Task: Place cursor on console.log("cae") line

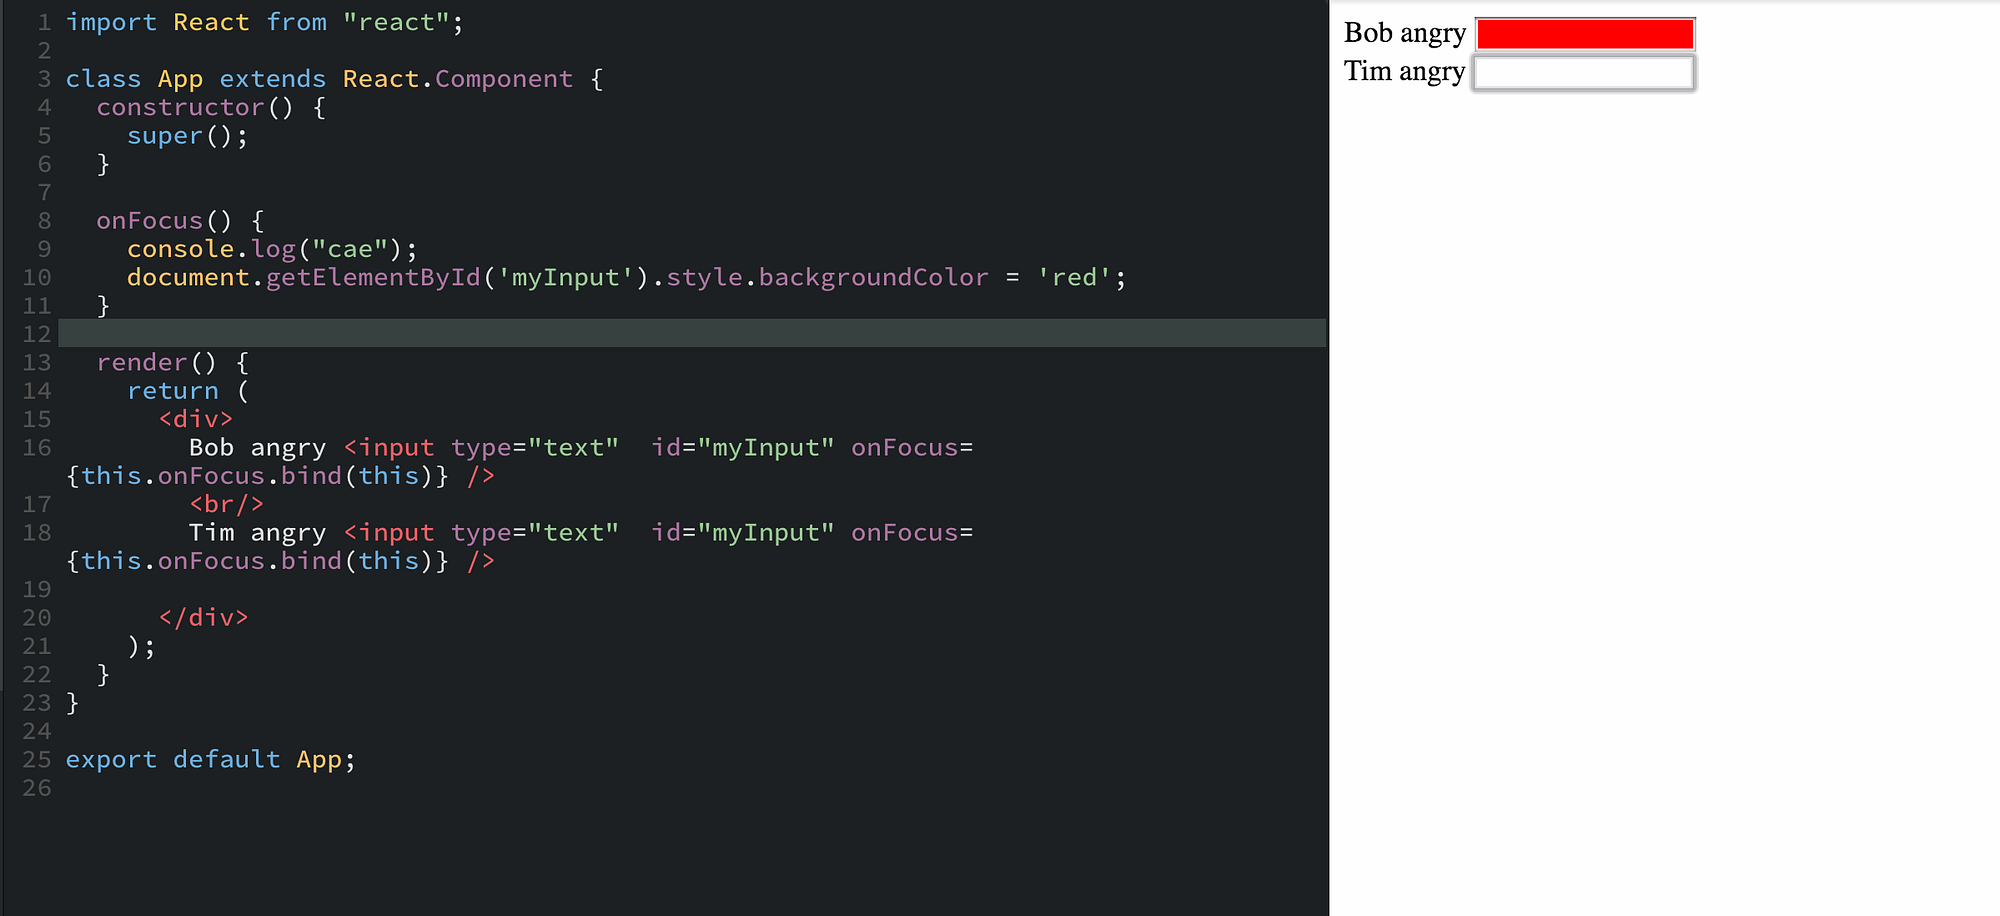Action: coord(270,248)
